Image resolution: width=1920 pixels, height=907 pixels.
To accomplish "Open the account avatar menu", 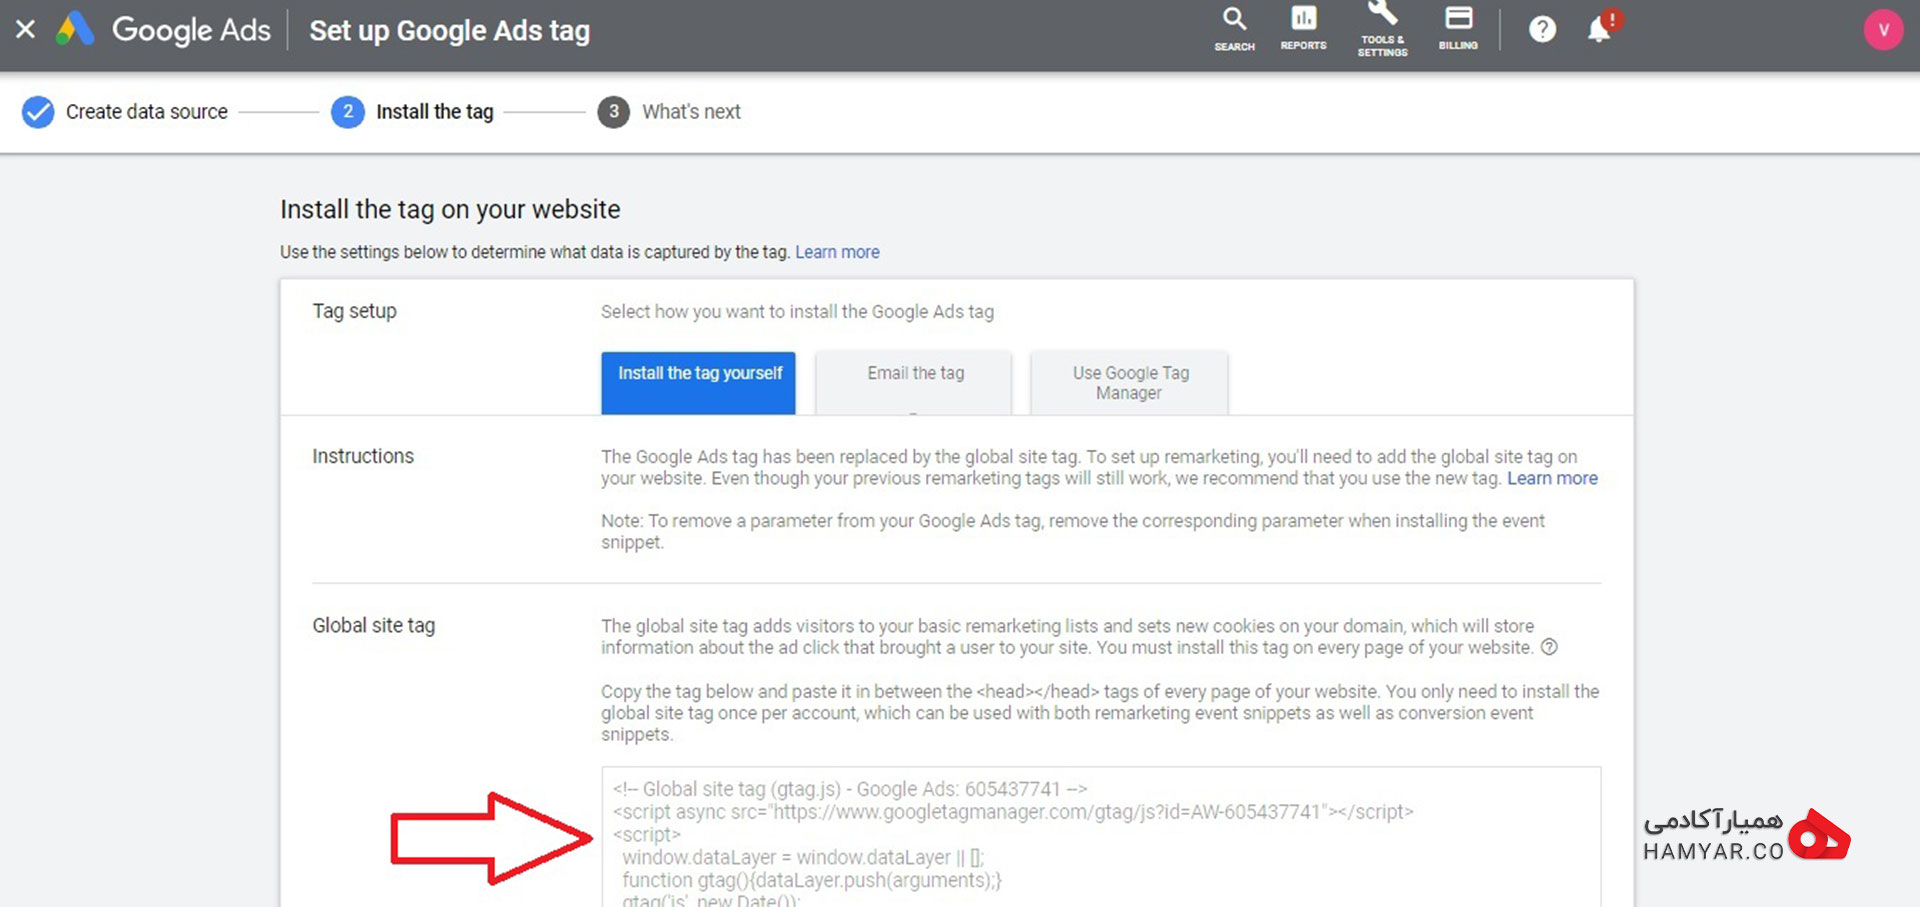I will [x=1883, y=30].
